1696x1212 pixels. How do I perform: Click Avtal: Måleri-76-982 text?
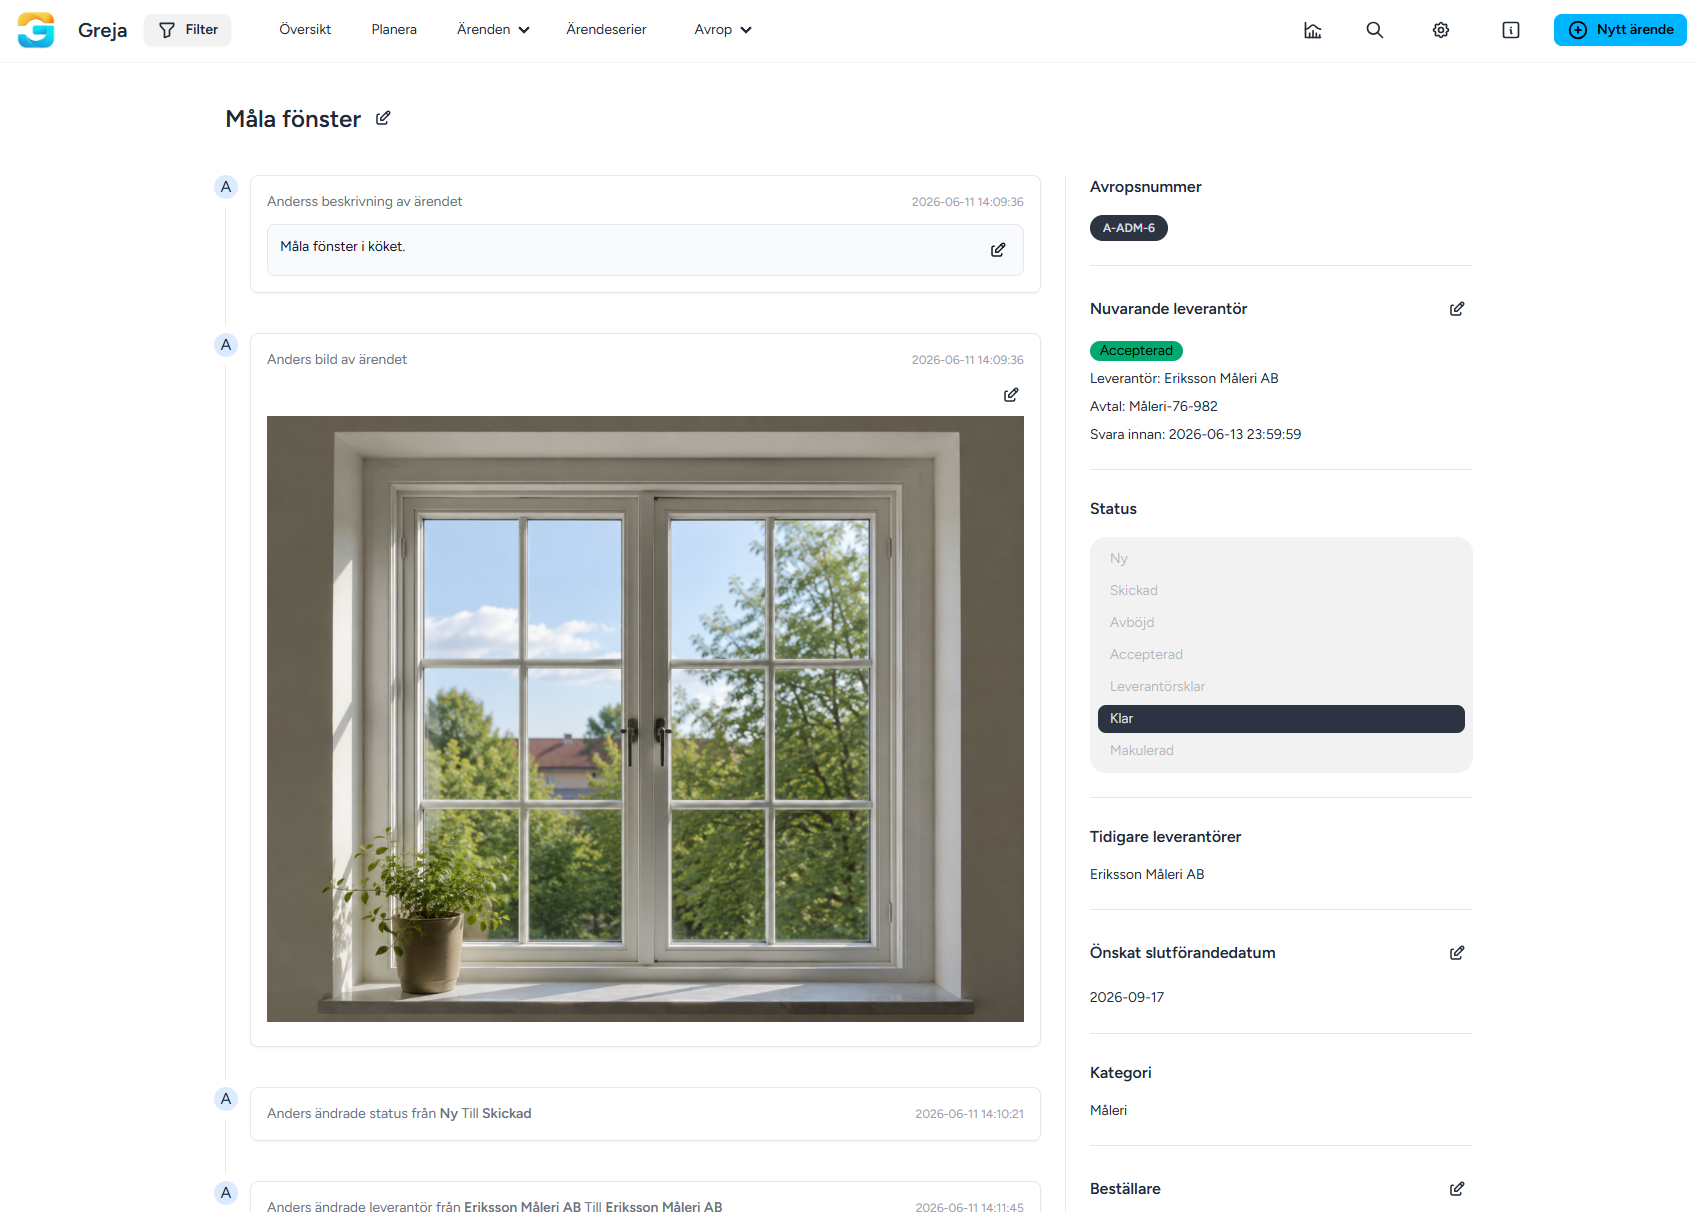point(1154,406)
